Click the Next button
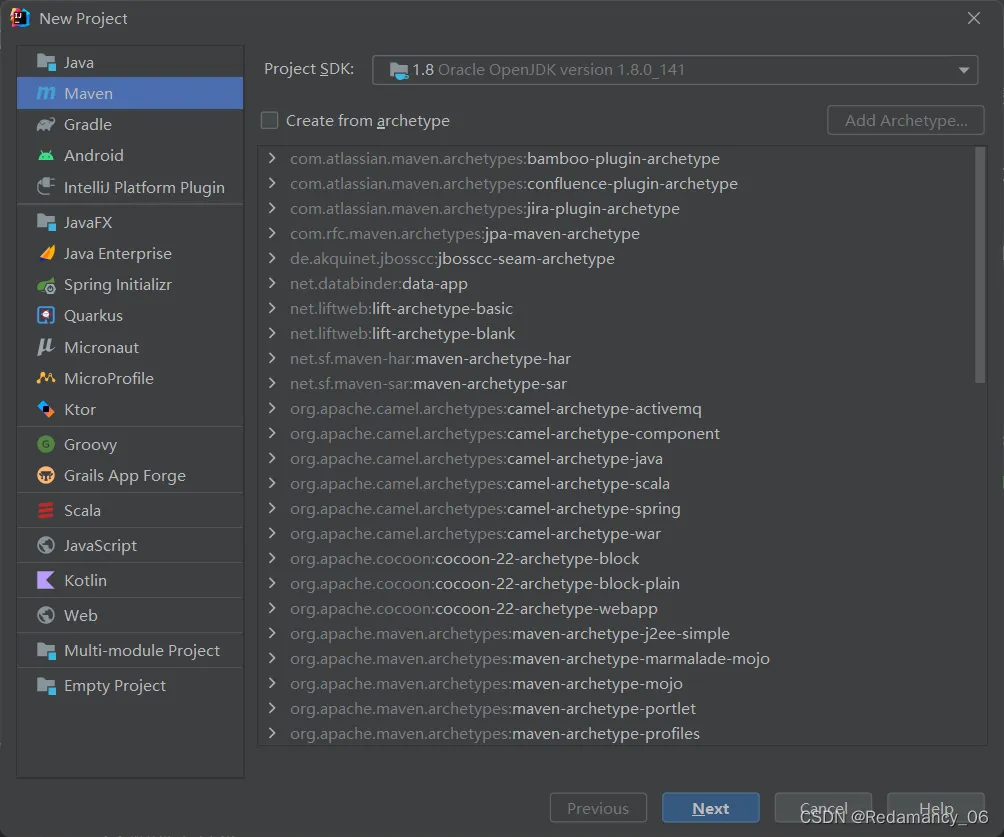The image size is (1004, 837). tap(711, 808)
